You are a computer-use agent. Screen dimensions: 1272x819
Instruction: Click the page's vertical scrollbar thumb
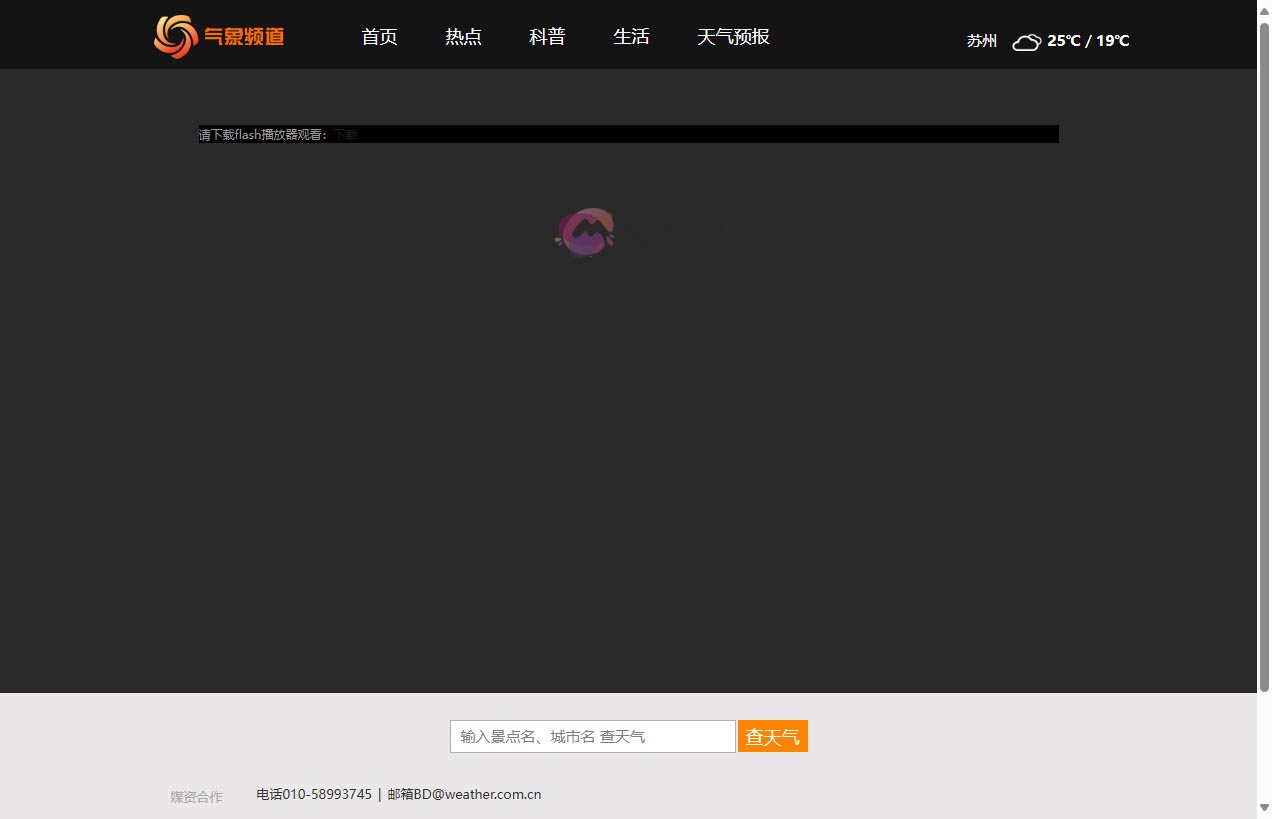(1264, 355)
